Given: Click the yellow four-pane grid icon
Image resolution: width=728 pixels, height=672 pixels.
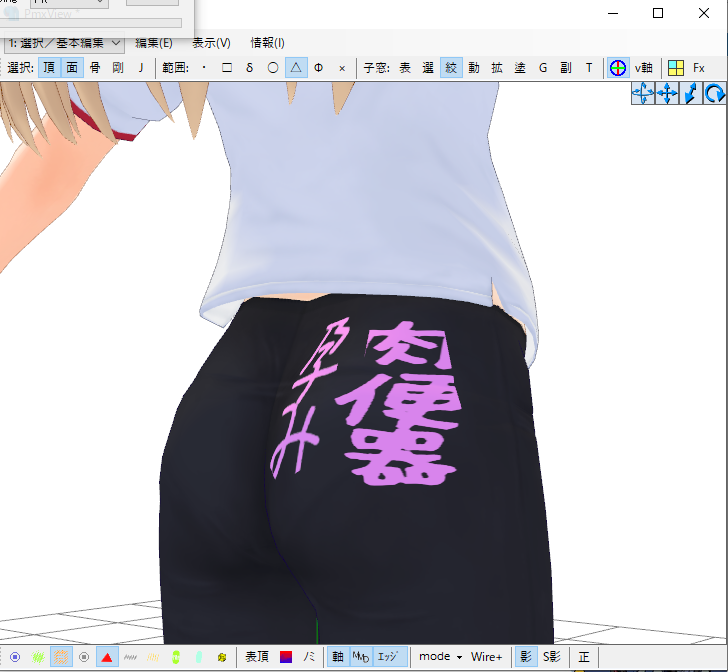Looking at the screenshot, I should click(676, 68).
